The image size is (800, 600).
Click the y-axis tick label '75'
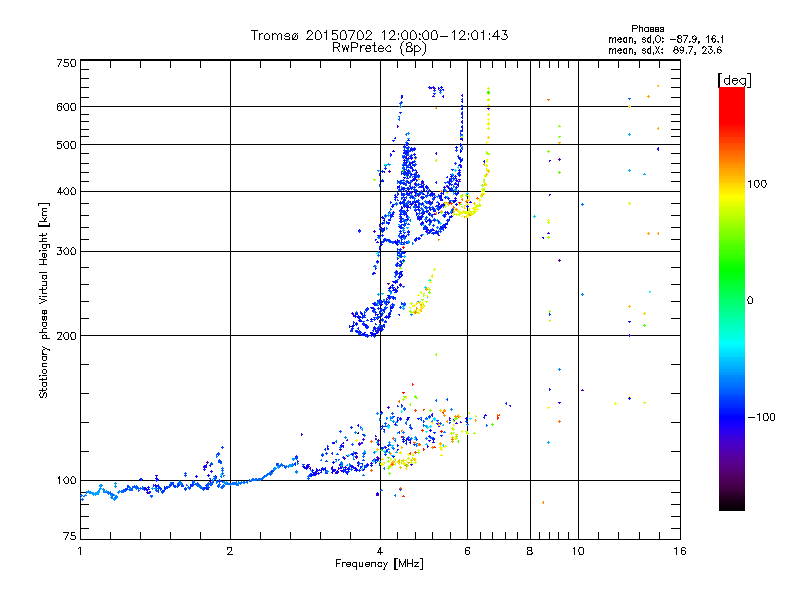70,536
